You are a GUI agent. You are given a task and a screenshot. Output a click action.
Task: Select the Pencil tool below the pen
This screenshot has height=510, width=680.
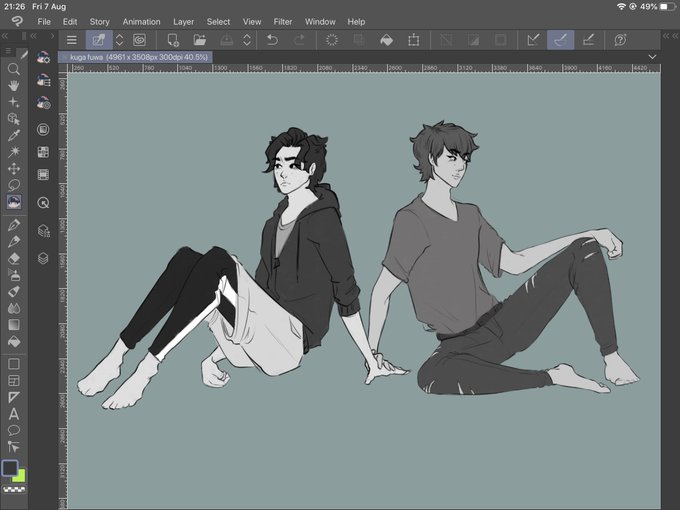[x=14, y=242]
